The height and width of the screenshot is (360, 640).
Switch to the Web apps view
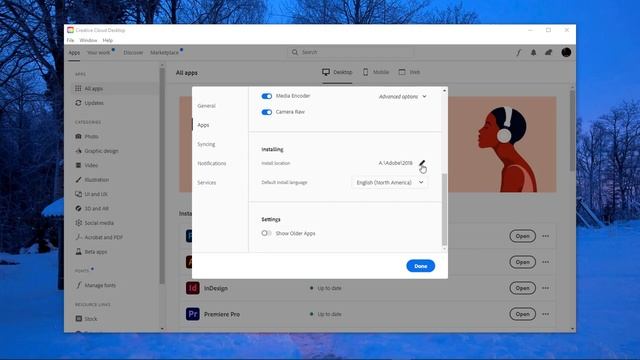coord(409,72)
